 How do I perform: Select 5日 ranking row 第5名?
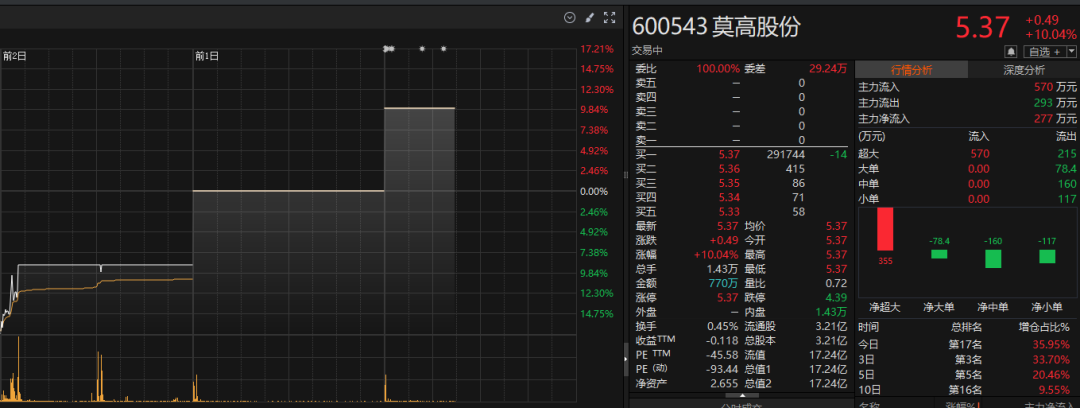[x=967, y=374]
